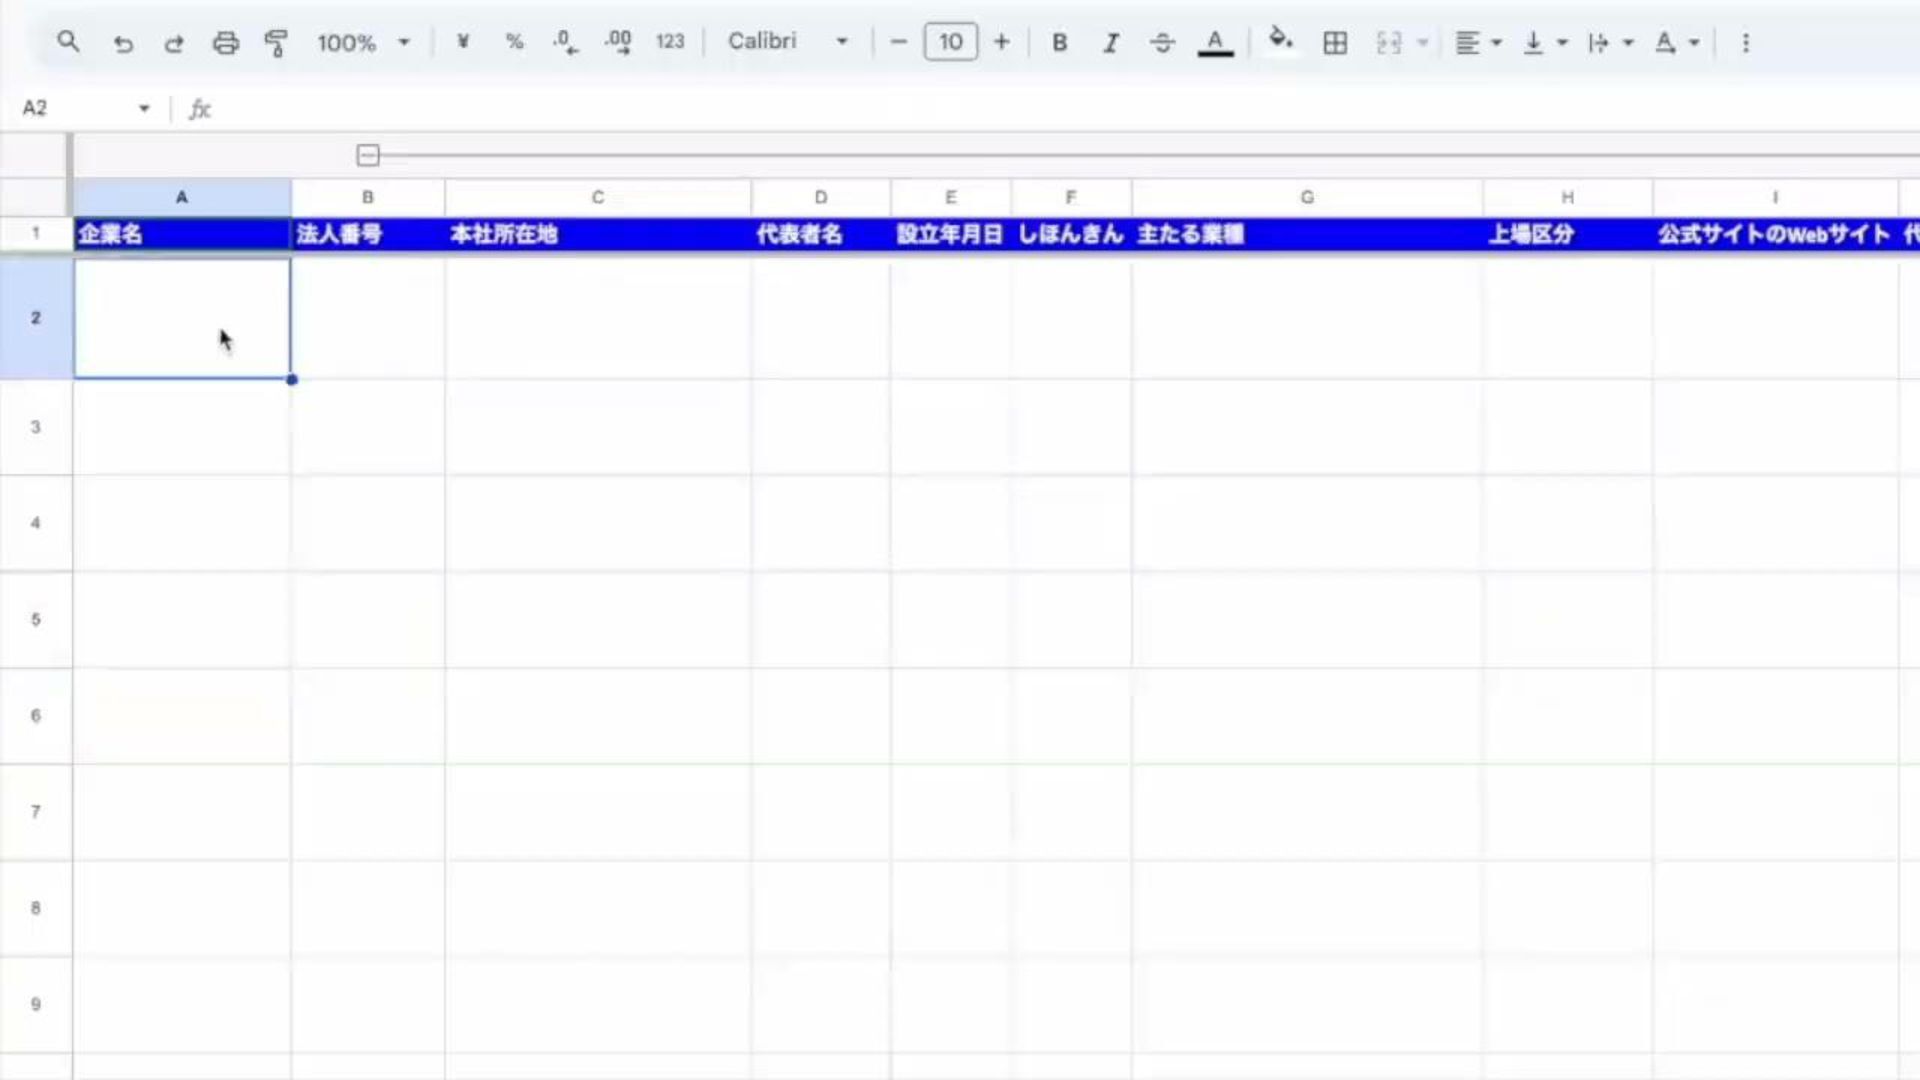Toggle bold formatting
Screen dimensions: 1920x1080
(1060, 43)
